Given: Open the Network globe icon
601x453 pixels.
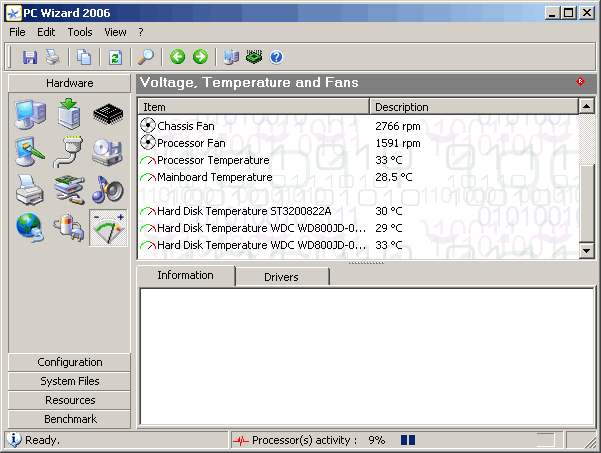Looking at the screenshot, I should coord(30,228).
